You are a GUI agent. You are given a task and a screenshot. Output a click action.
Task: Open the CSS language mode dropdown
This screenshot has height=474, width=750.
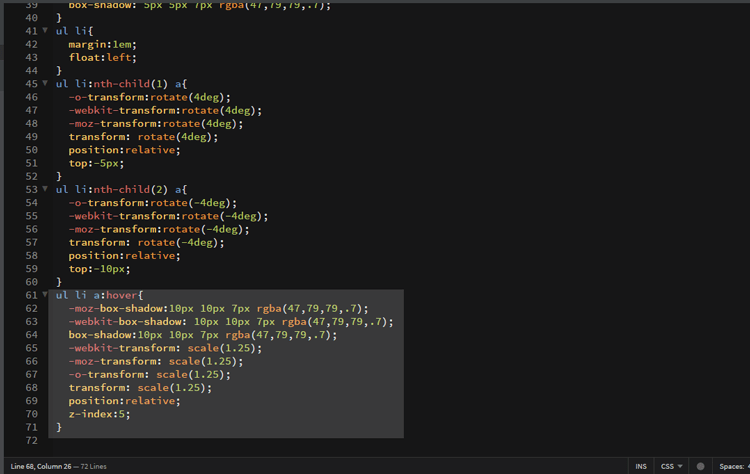672,466
